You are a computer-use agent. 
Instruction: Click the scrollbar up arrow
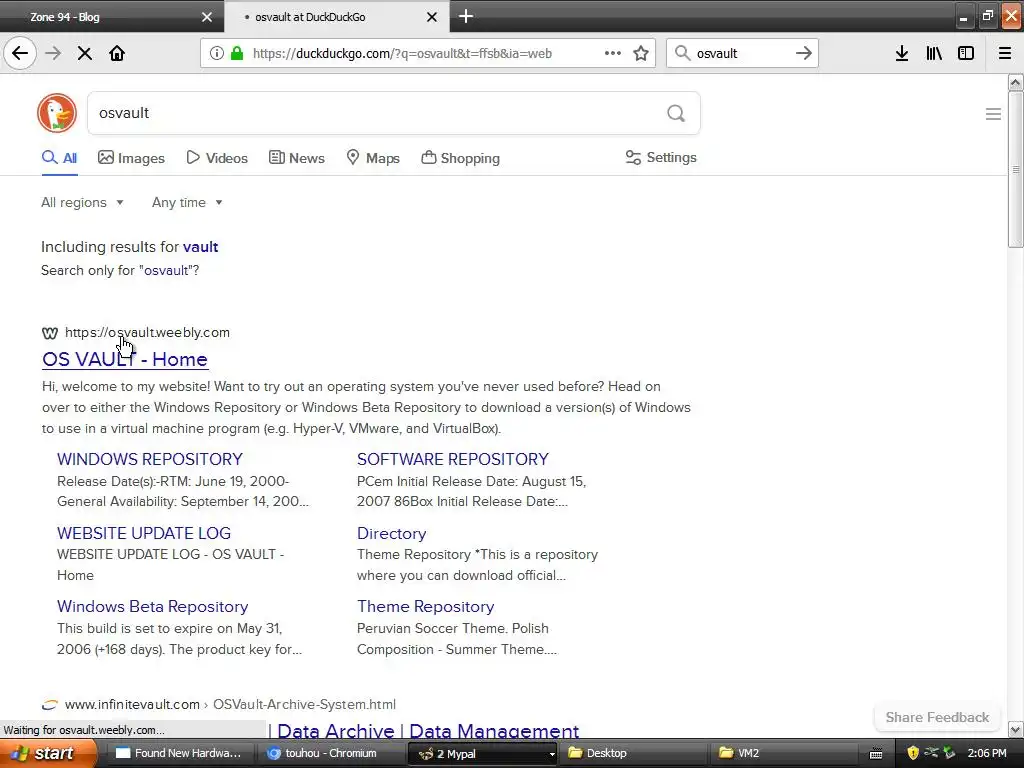[x=1015, y=82]
